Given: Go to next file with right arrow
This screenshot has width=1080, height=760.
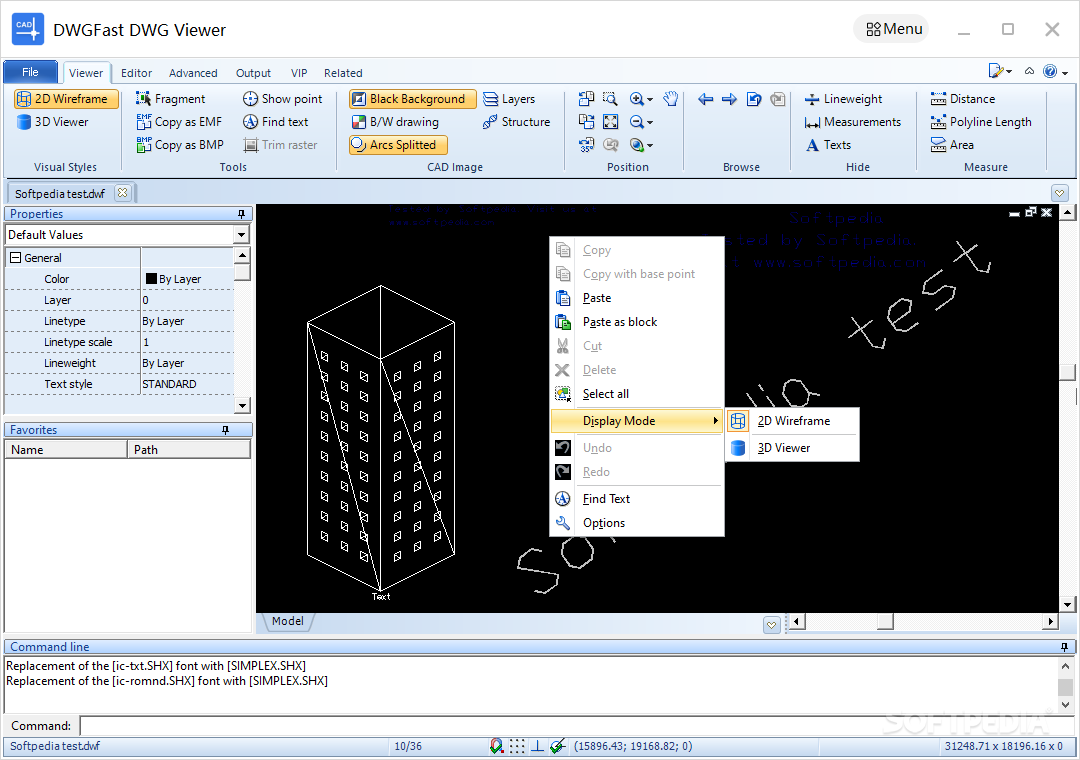Looking at the screenshot, I should tap(729, 99).
